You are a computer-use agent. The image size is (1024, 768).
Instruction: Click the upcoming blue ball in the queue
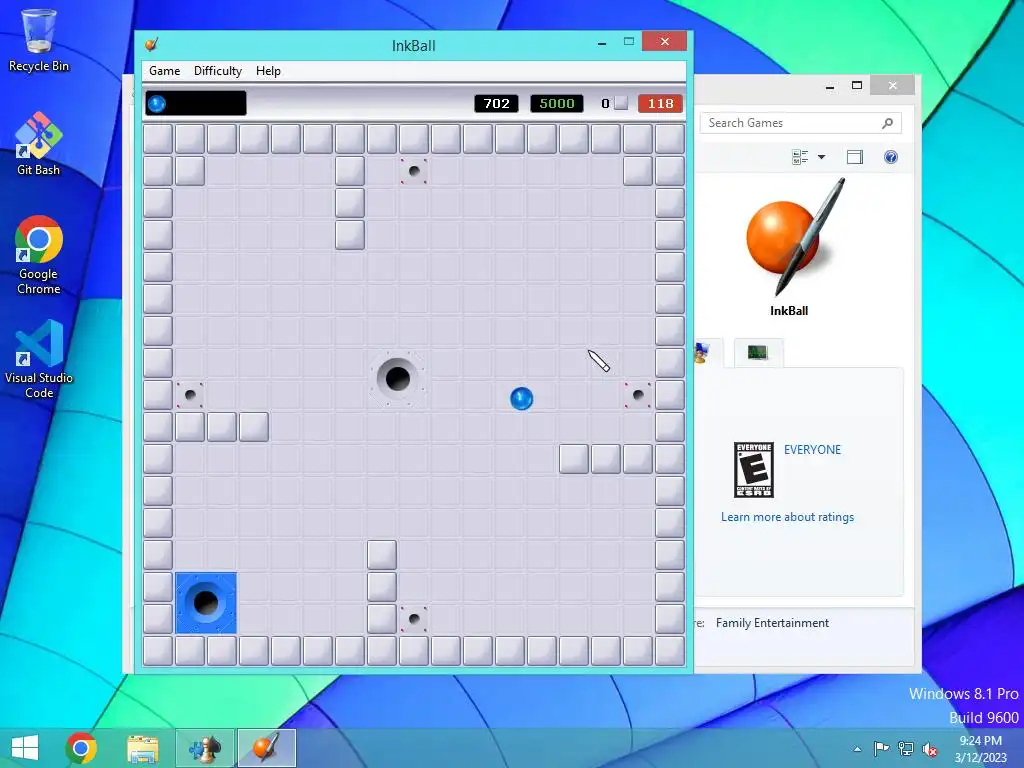pyautogui.click(x=157, y=103)
